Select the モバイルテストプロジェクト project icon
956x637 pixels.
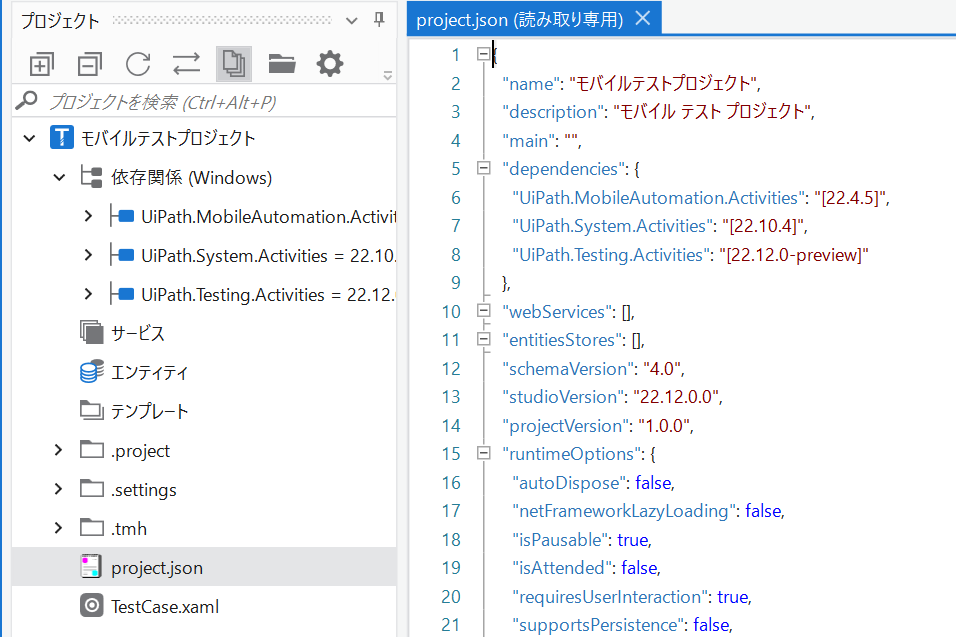pos(62,138)
